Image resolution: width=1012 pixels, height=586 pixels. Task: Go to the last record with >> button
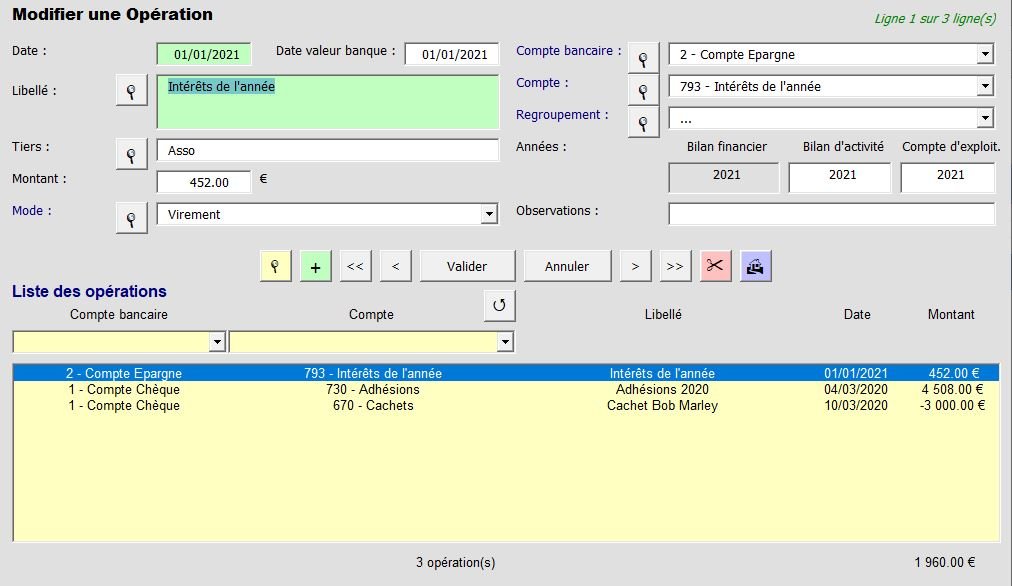tap(675, 266)
